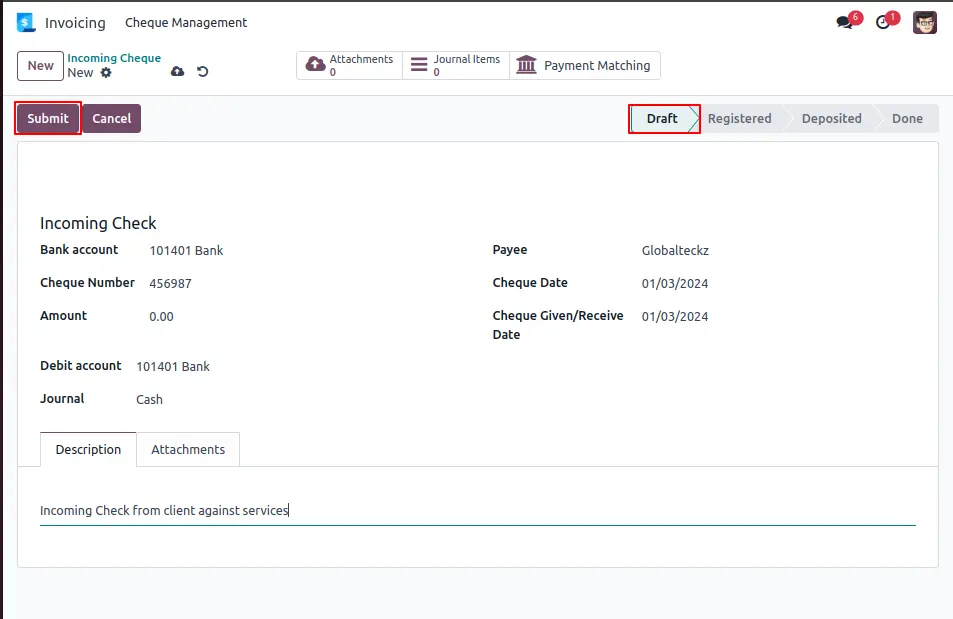This screenshot has height=619, width=953.
Task: Open the user avatar menu
Action: pos(924,22)
